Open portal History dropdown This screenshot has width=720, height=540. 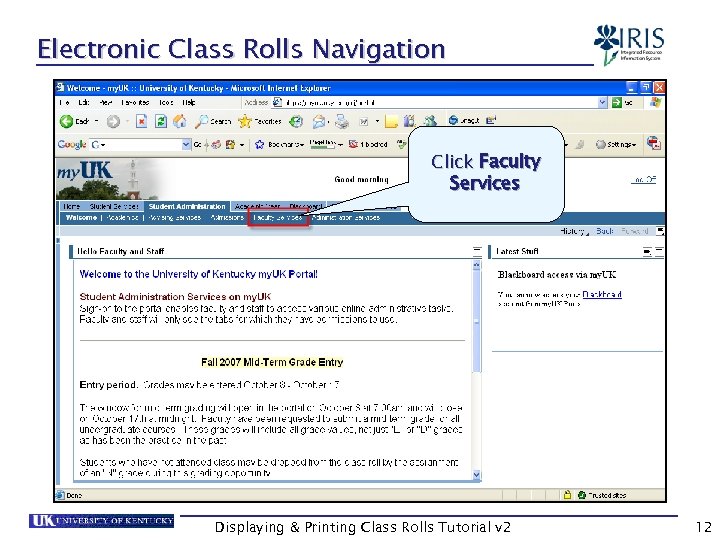(x=574, y=231)
